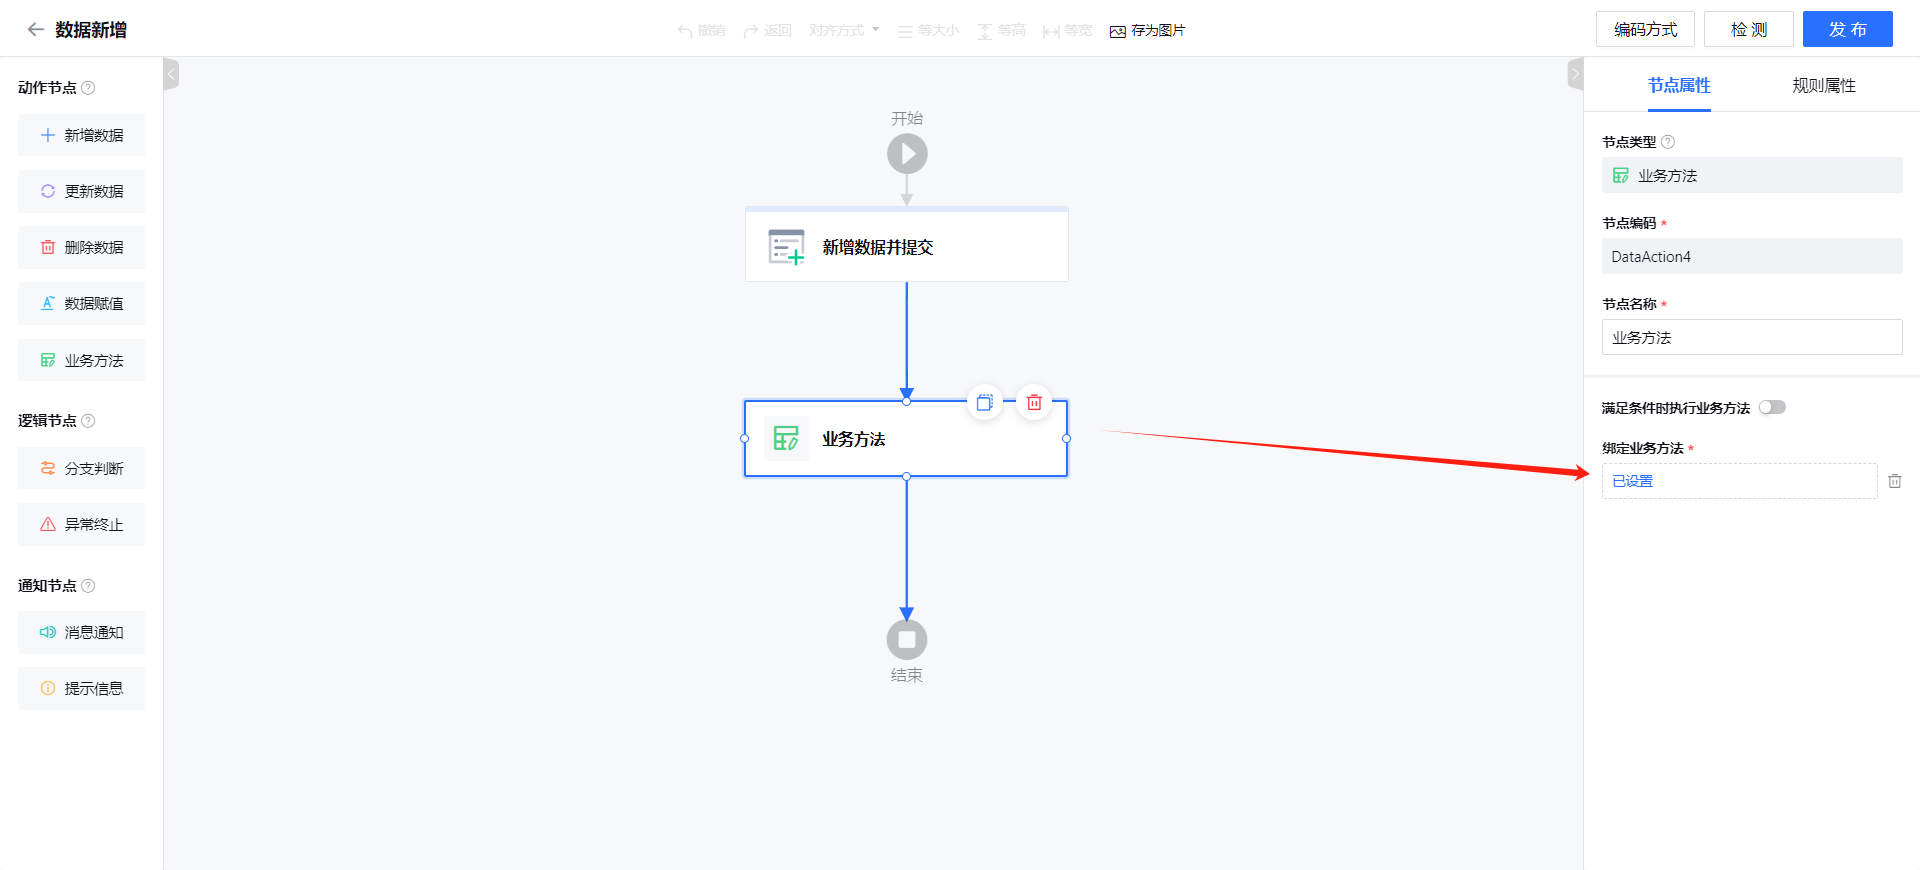Image resolution: width=1920 pixels, height=870 pixels.
Task: Click the 节点名称 input field
Action: point(1752,337)
